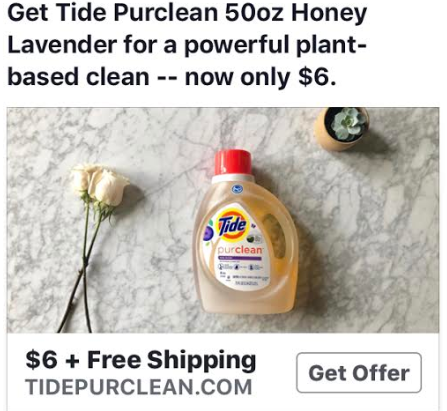Tap the small green badge beside Tide logo
Image resolution: width=447 pixels, height=411 pixels.
click(x=252, y=239)
